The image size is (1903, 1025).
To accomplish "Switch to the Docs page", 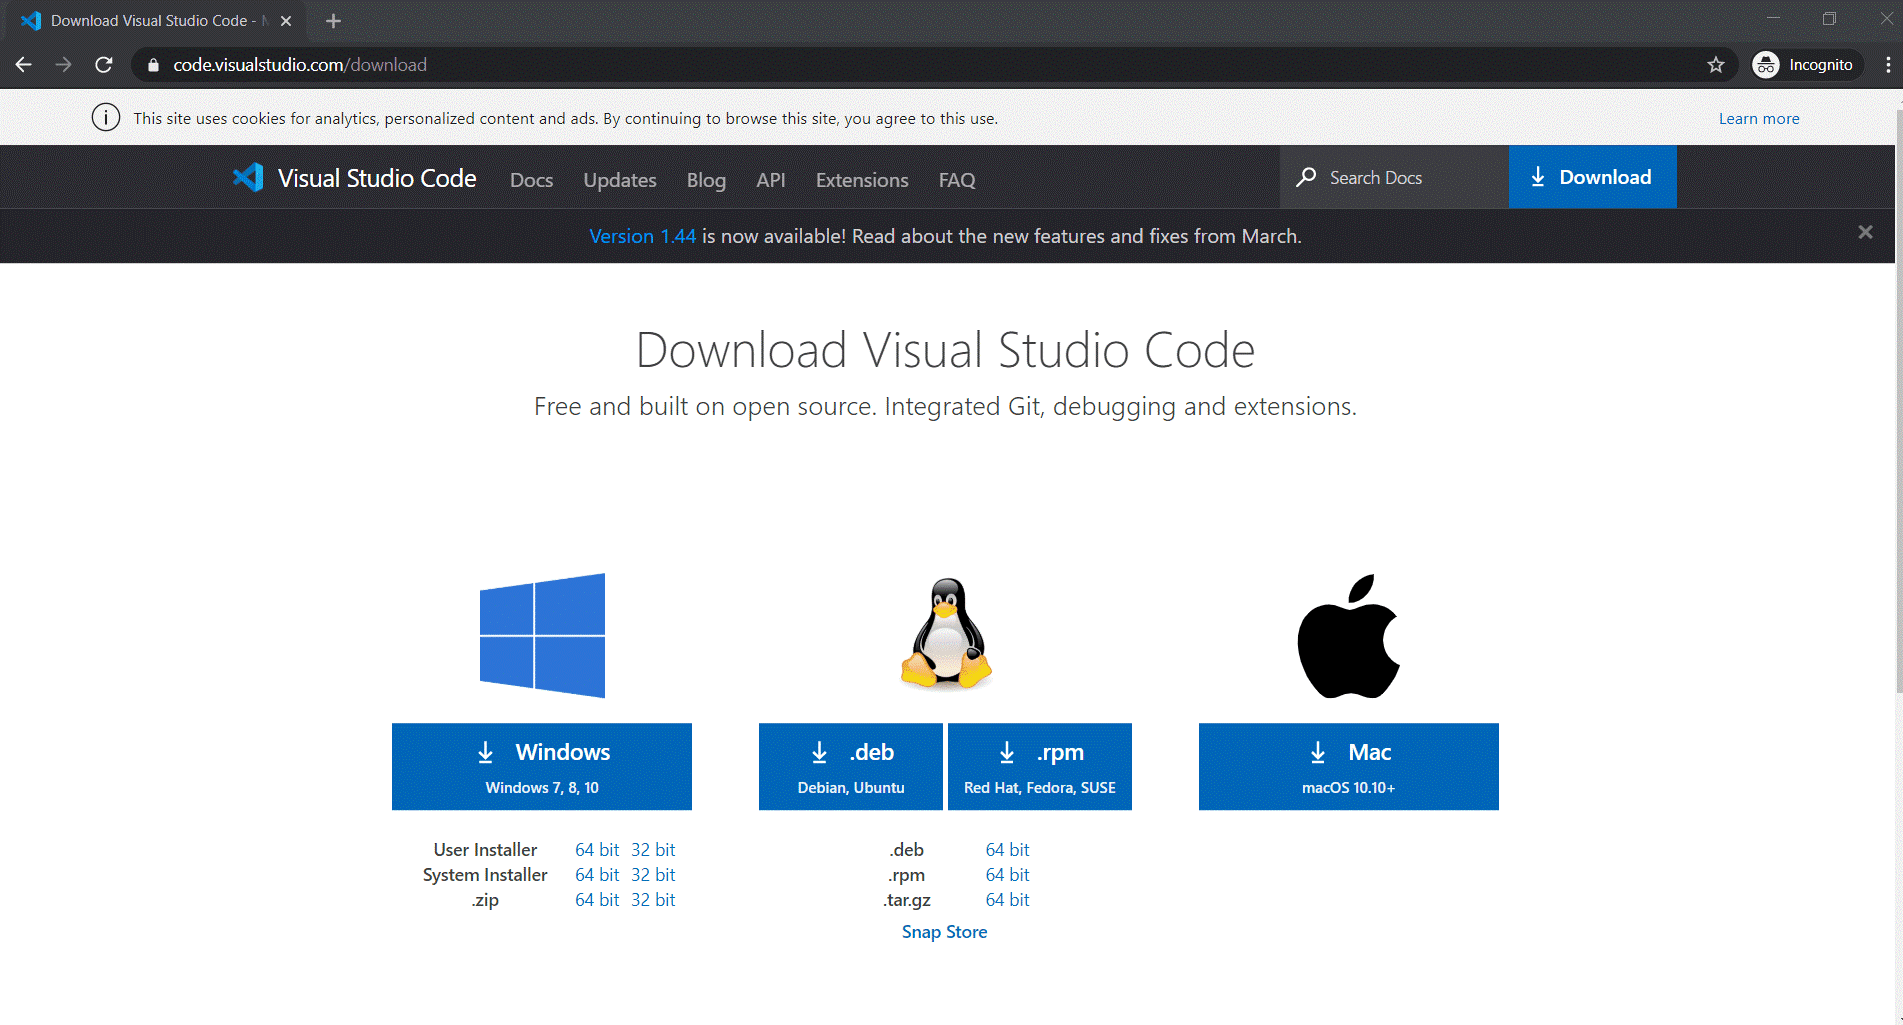I will 531,180.
